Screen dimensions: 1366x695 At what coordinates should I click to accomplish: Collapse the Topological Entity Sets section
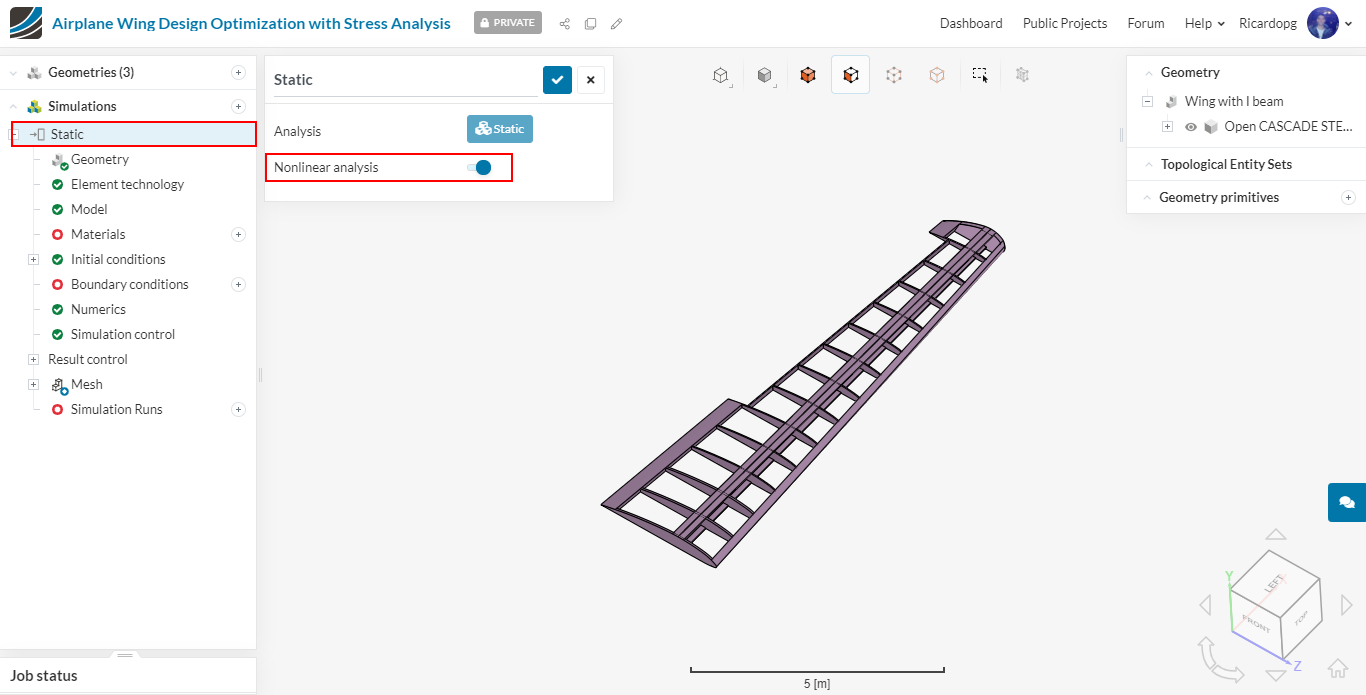pos(1147,164)
